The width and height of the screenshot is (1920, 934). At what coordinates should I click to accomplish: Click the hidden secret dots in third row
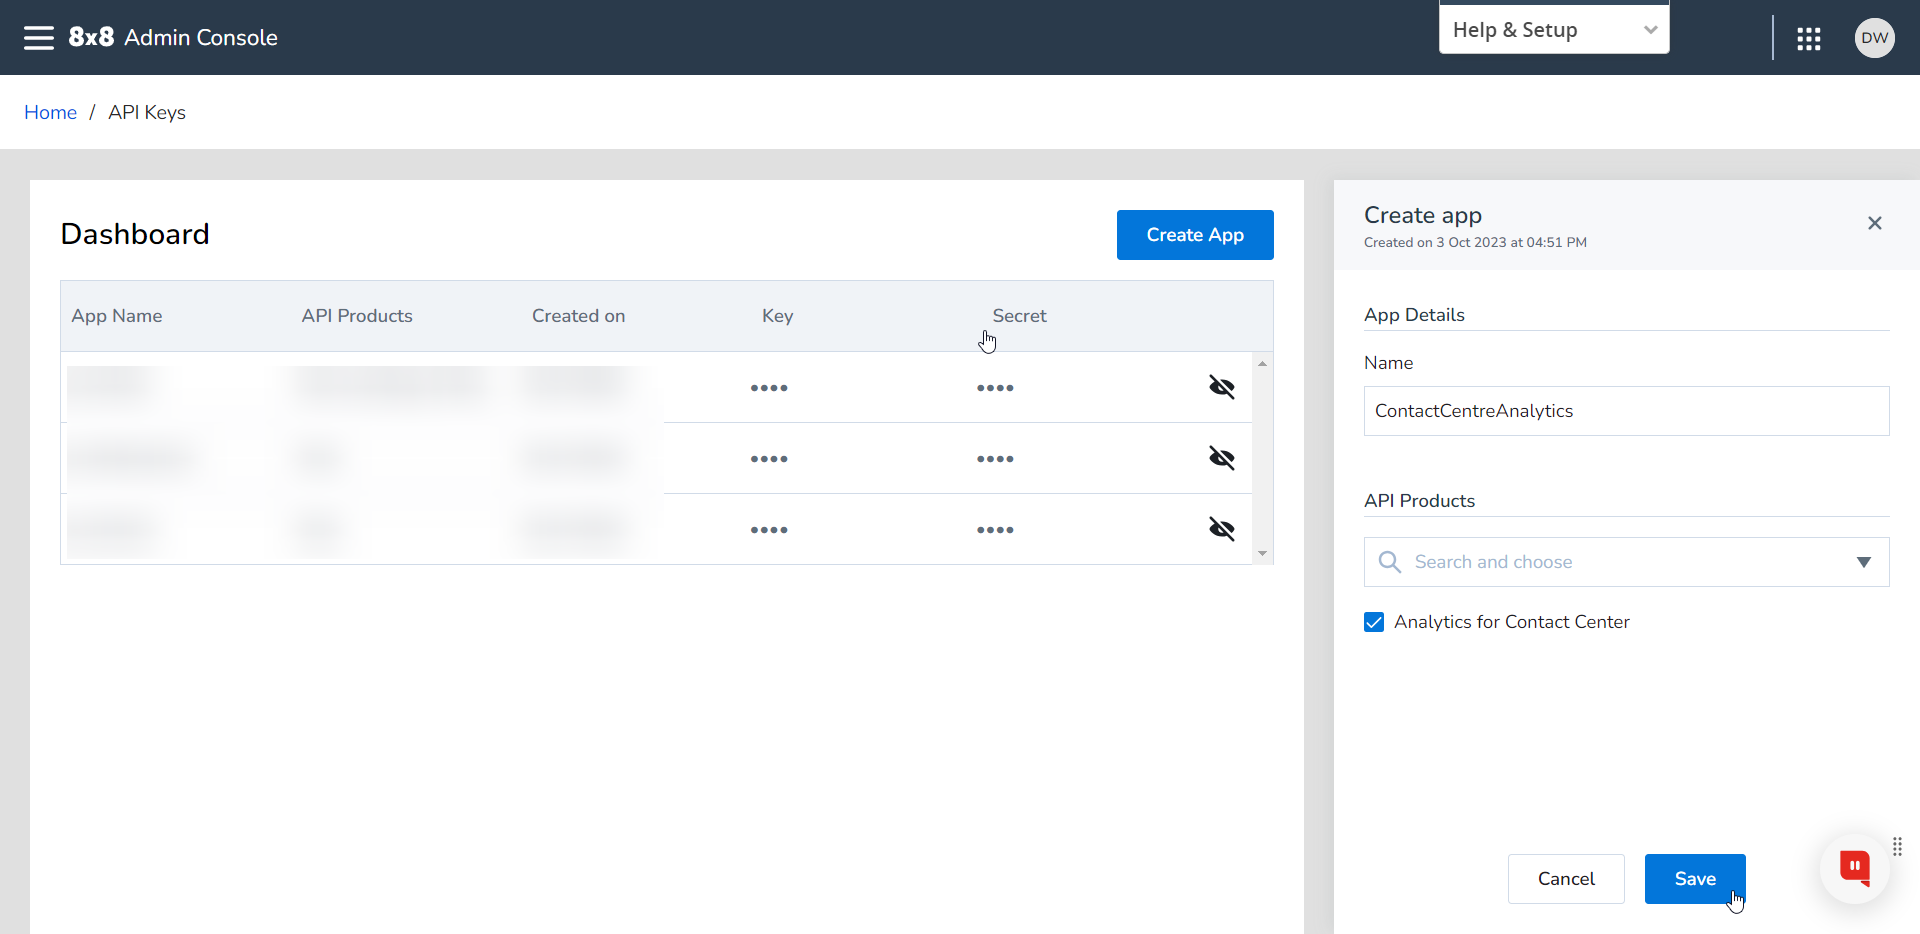coord(995,530)
